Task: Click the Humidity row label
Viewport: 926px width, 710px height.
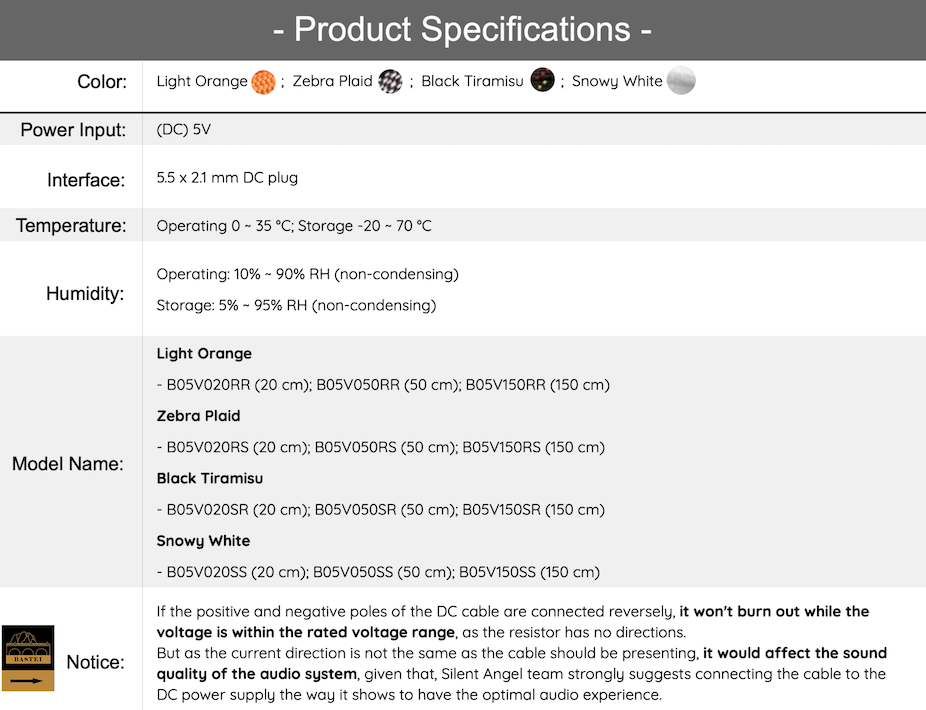Action: point(85,294)
